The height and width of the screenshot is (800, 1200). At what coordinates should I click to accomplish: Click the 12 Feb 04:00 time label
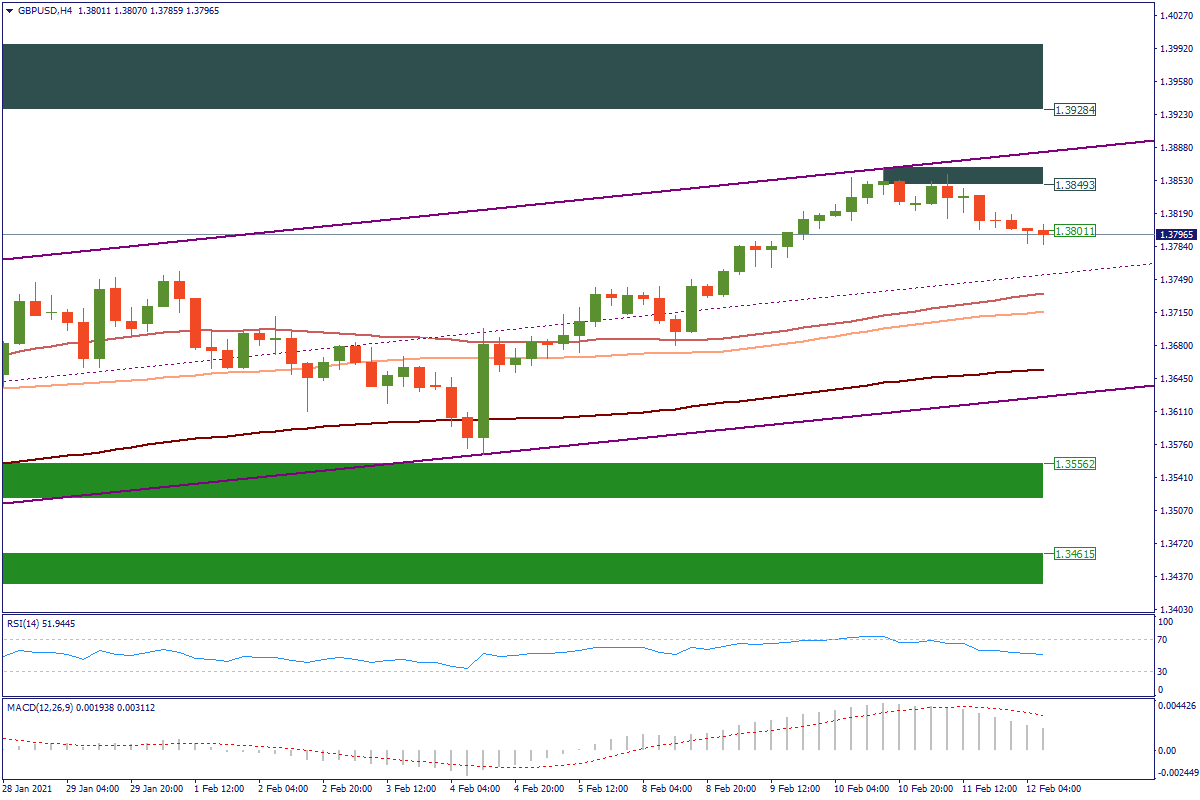point(1052,789)
